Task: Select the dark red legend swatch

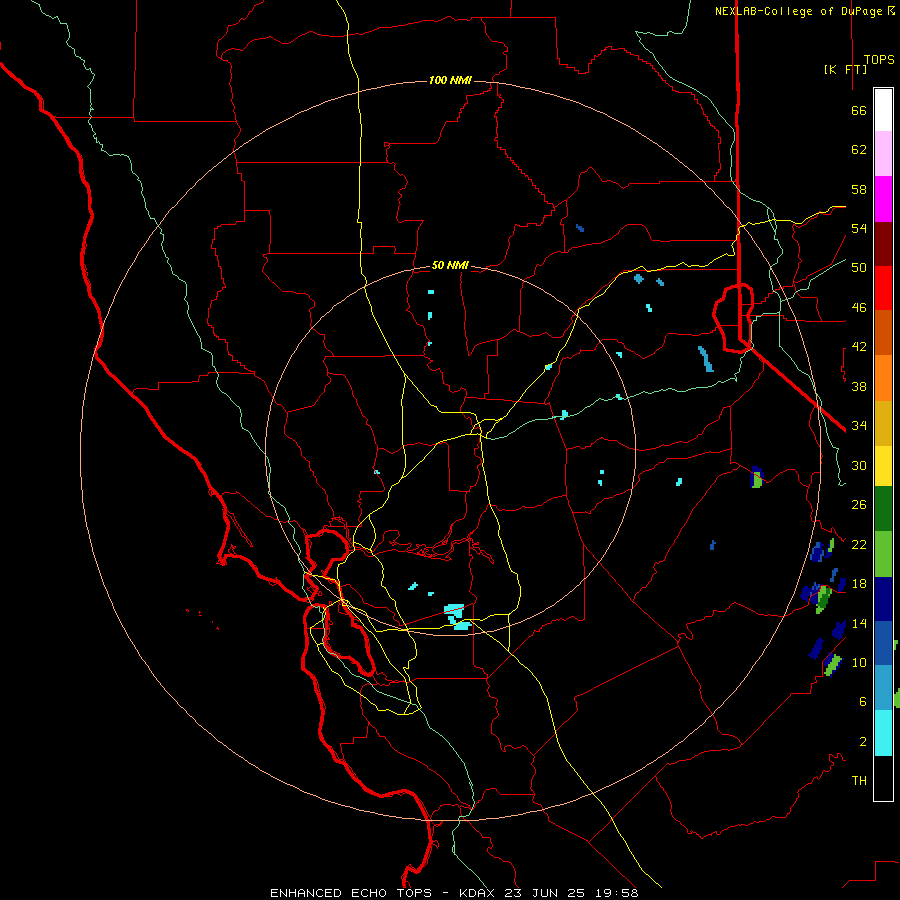Action: (883, 244)
